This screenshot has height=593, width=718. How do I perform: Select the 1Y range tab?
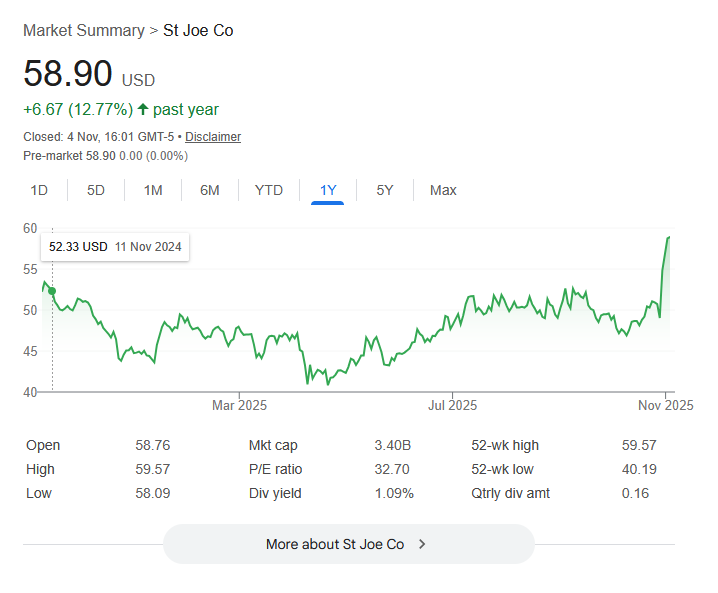point(328,190)
